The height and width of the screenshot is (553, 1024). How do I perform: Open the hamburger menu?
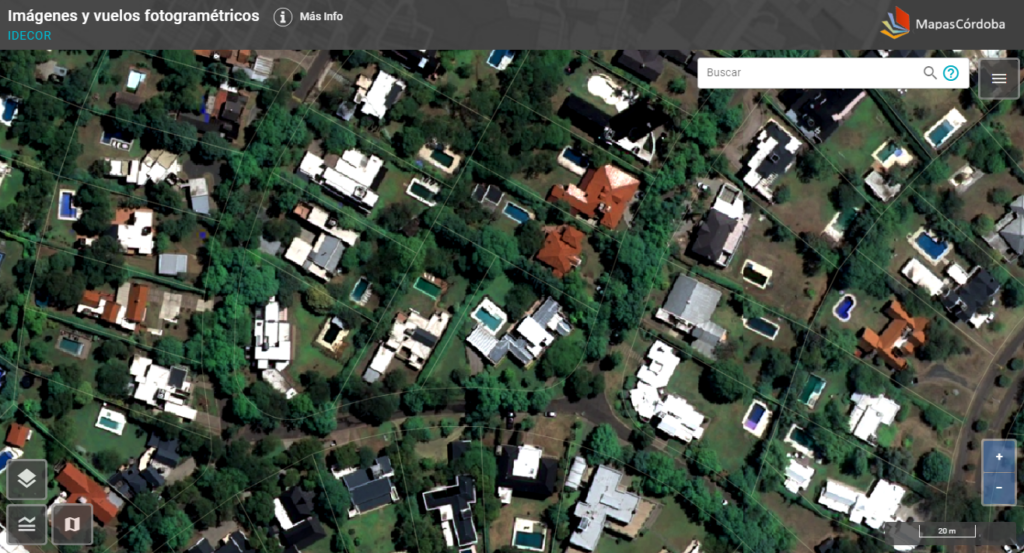pyautogui.click(x=999, y=78)
